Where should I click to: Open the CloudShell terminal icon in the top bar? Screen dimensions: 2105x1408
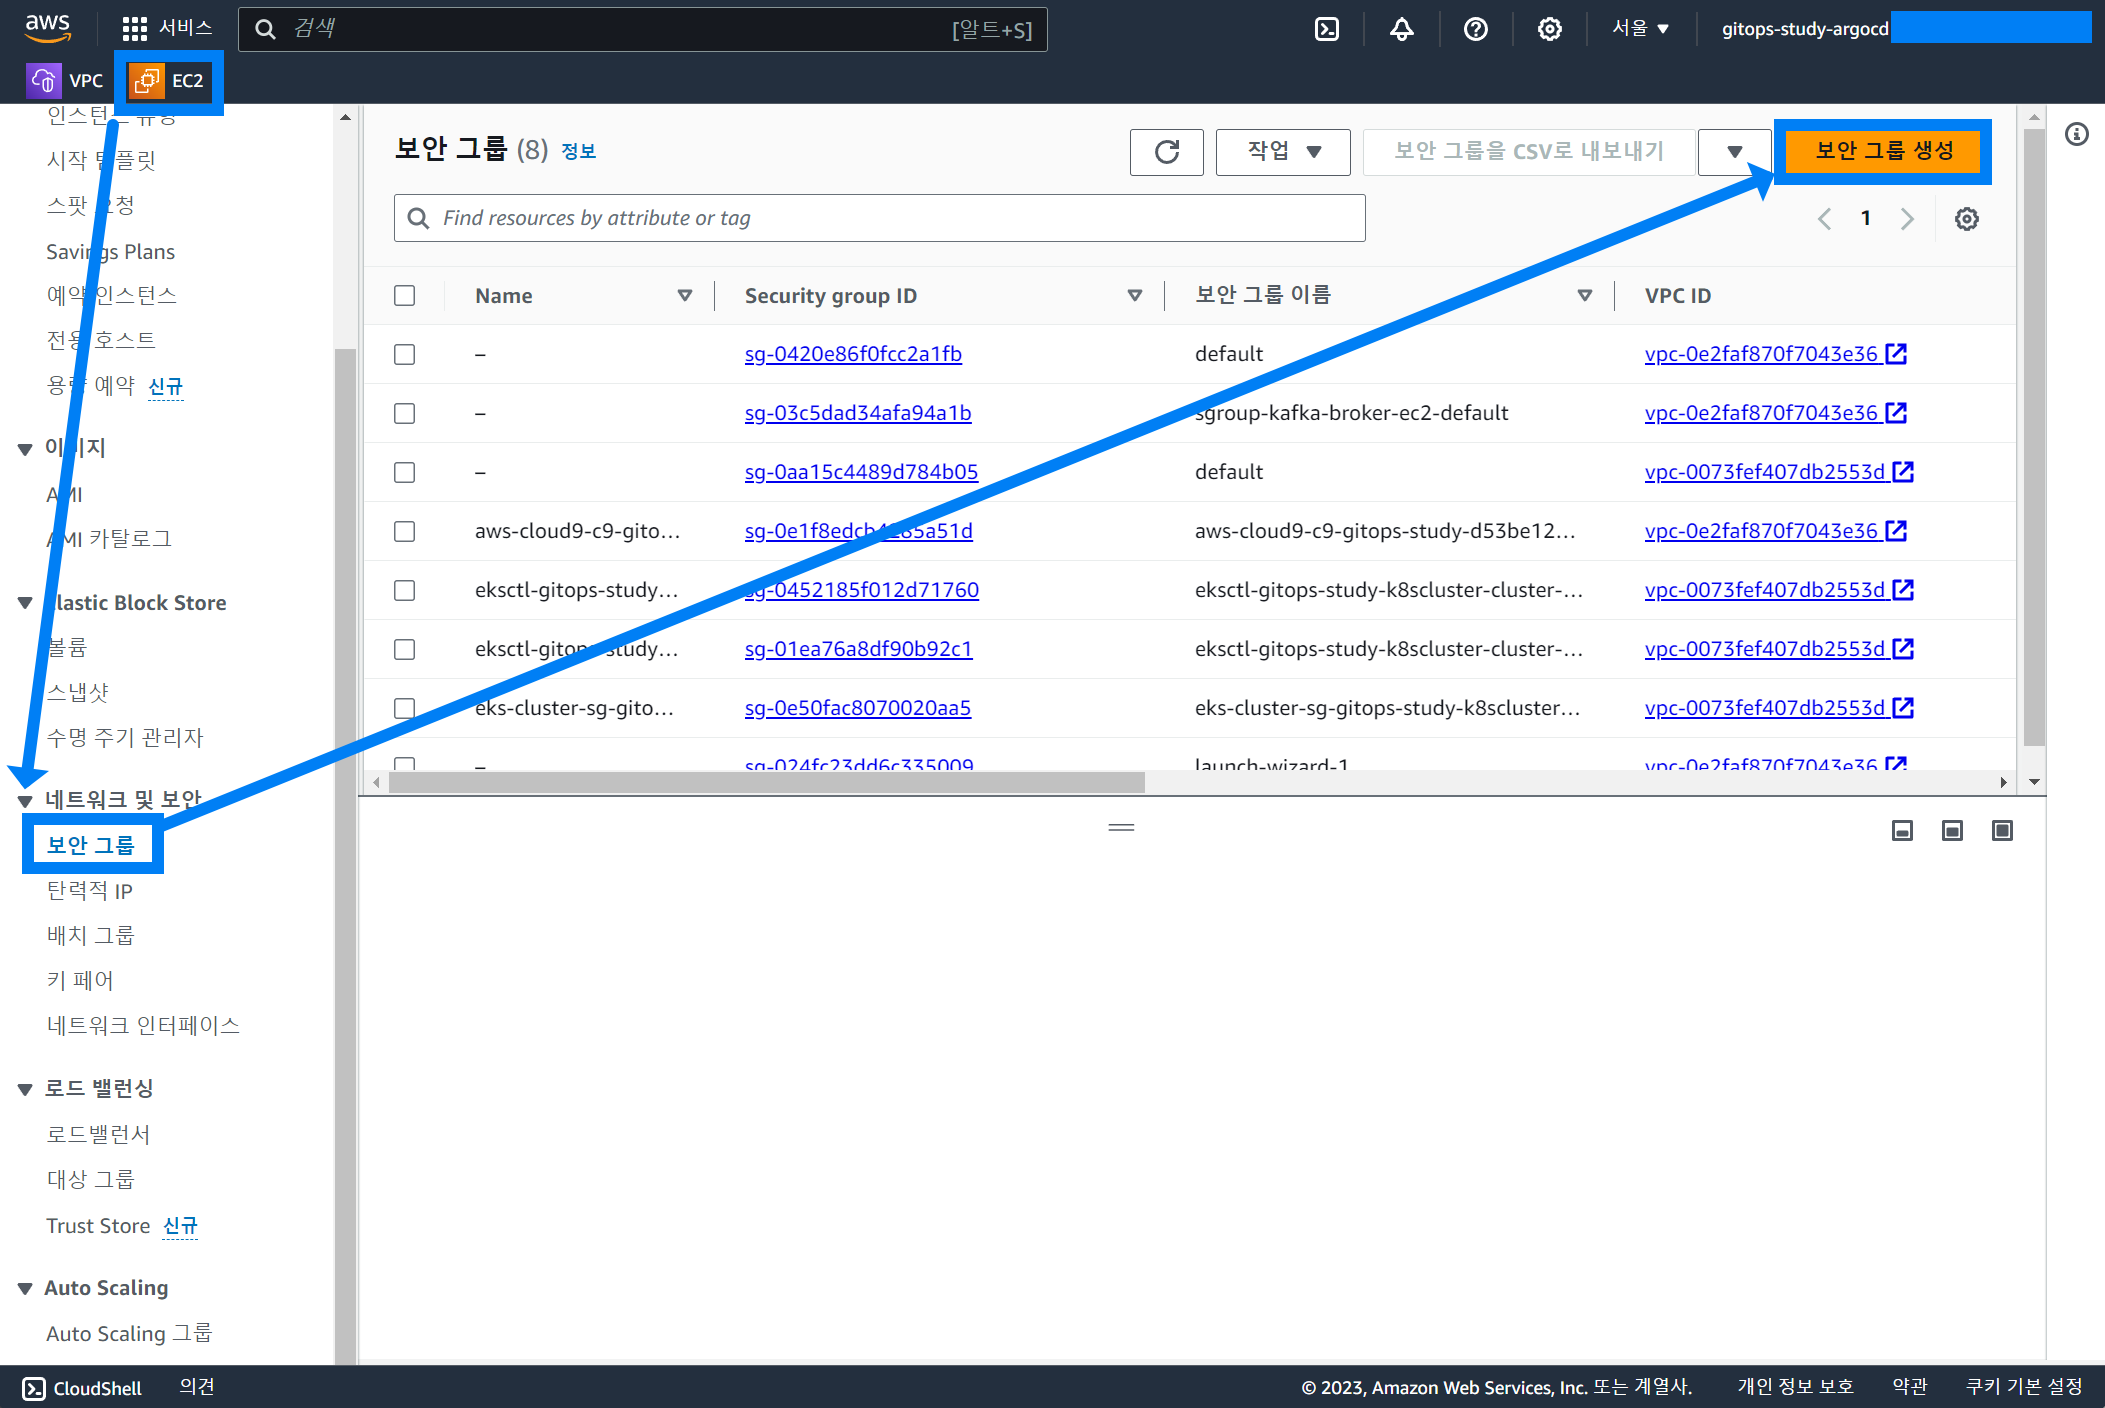[x=1326, y=29]
